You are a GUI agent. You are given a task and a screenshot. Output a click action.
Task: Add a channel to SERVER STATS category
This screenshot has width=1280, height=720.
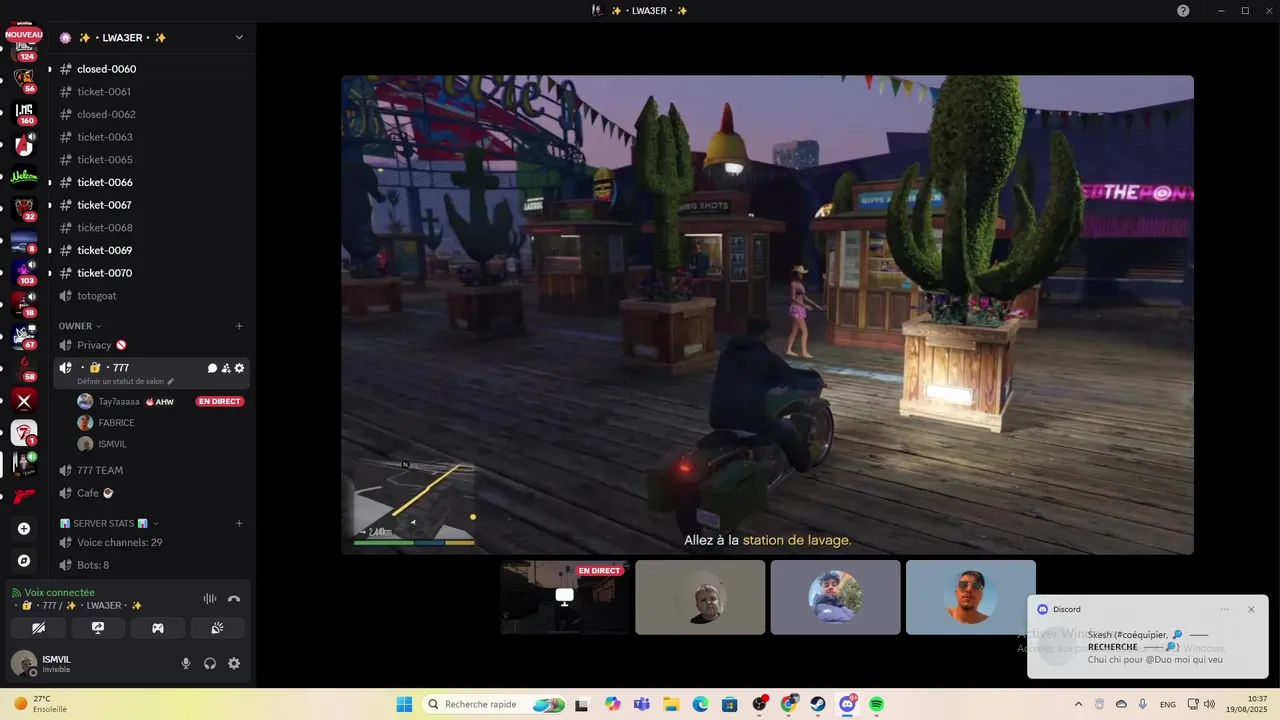coord(239,523)
